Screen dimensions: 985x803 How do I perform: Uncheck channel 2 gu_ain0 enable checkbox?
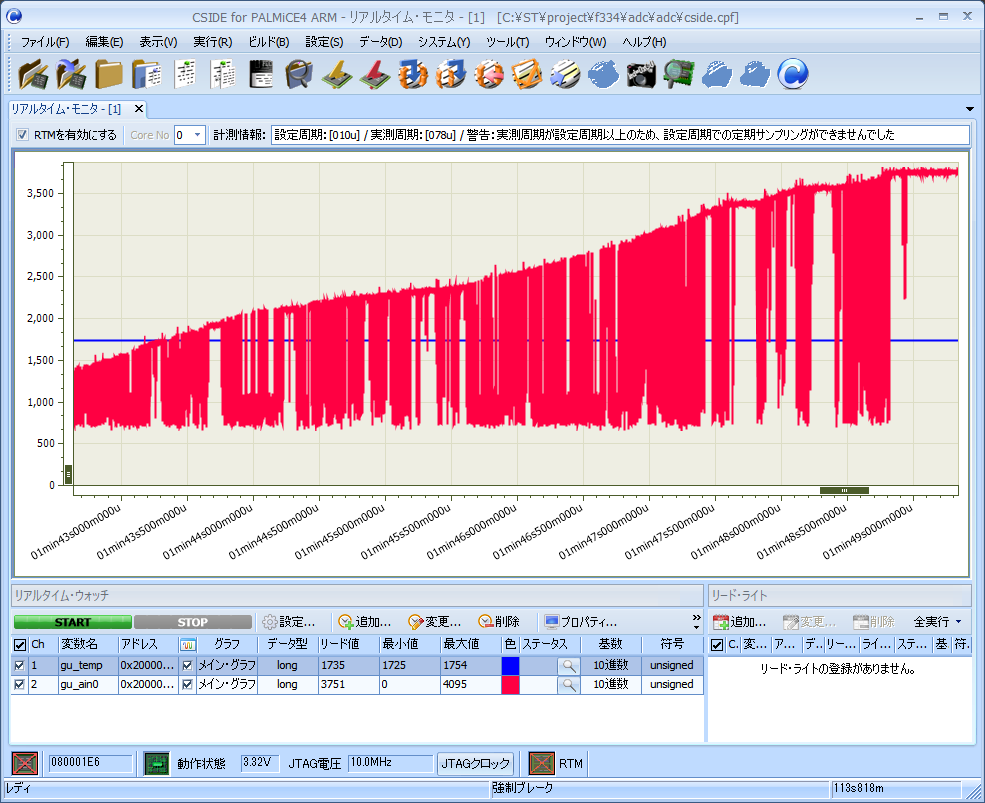click(19, 684)
